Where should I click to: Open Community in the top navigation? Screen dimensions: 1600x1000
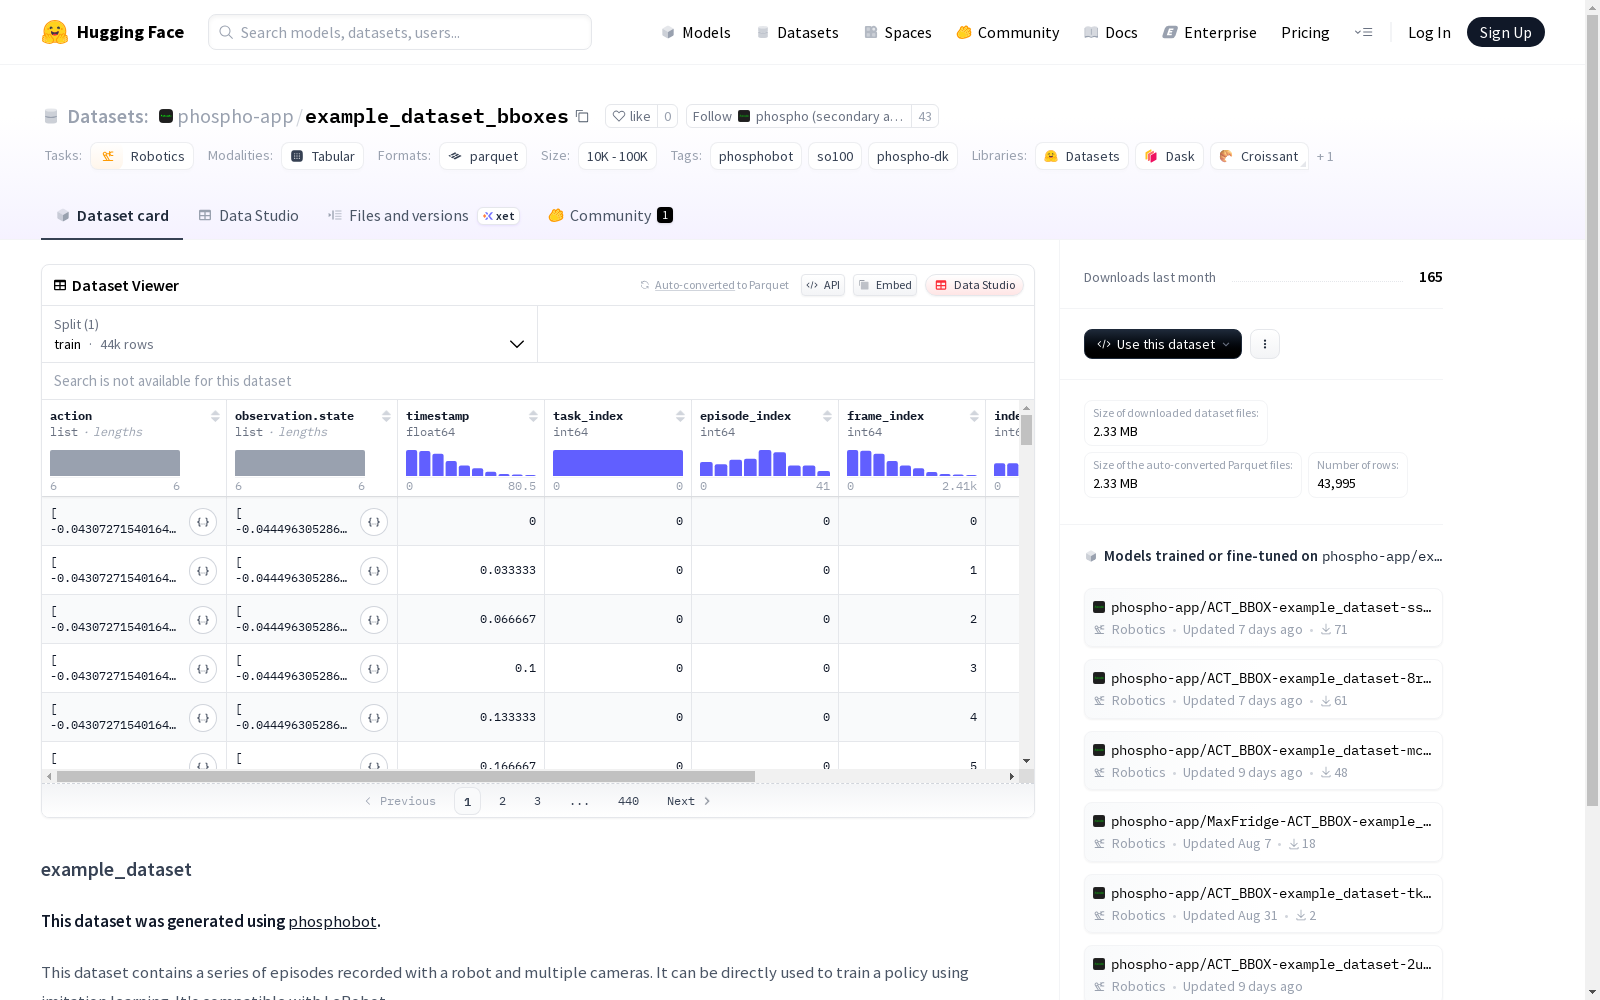(x=1007, y=32)
